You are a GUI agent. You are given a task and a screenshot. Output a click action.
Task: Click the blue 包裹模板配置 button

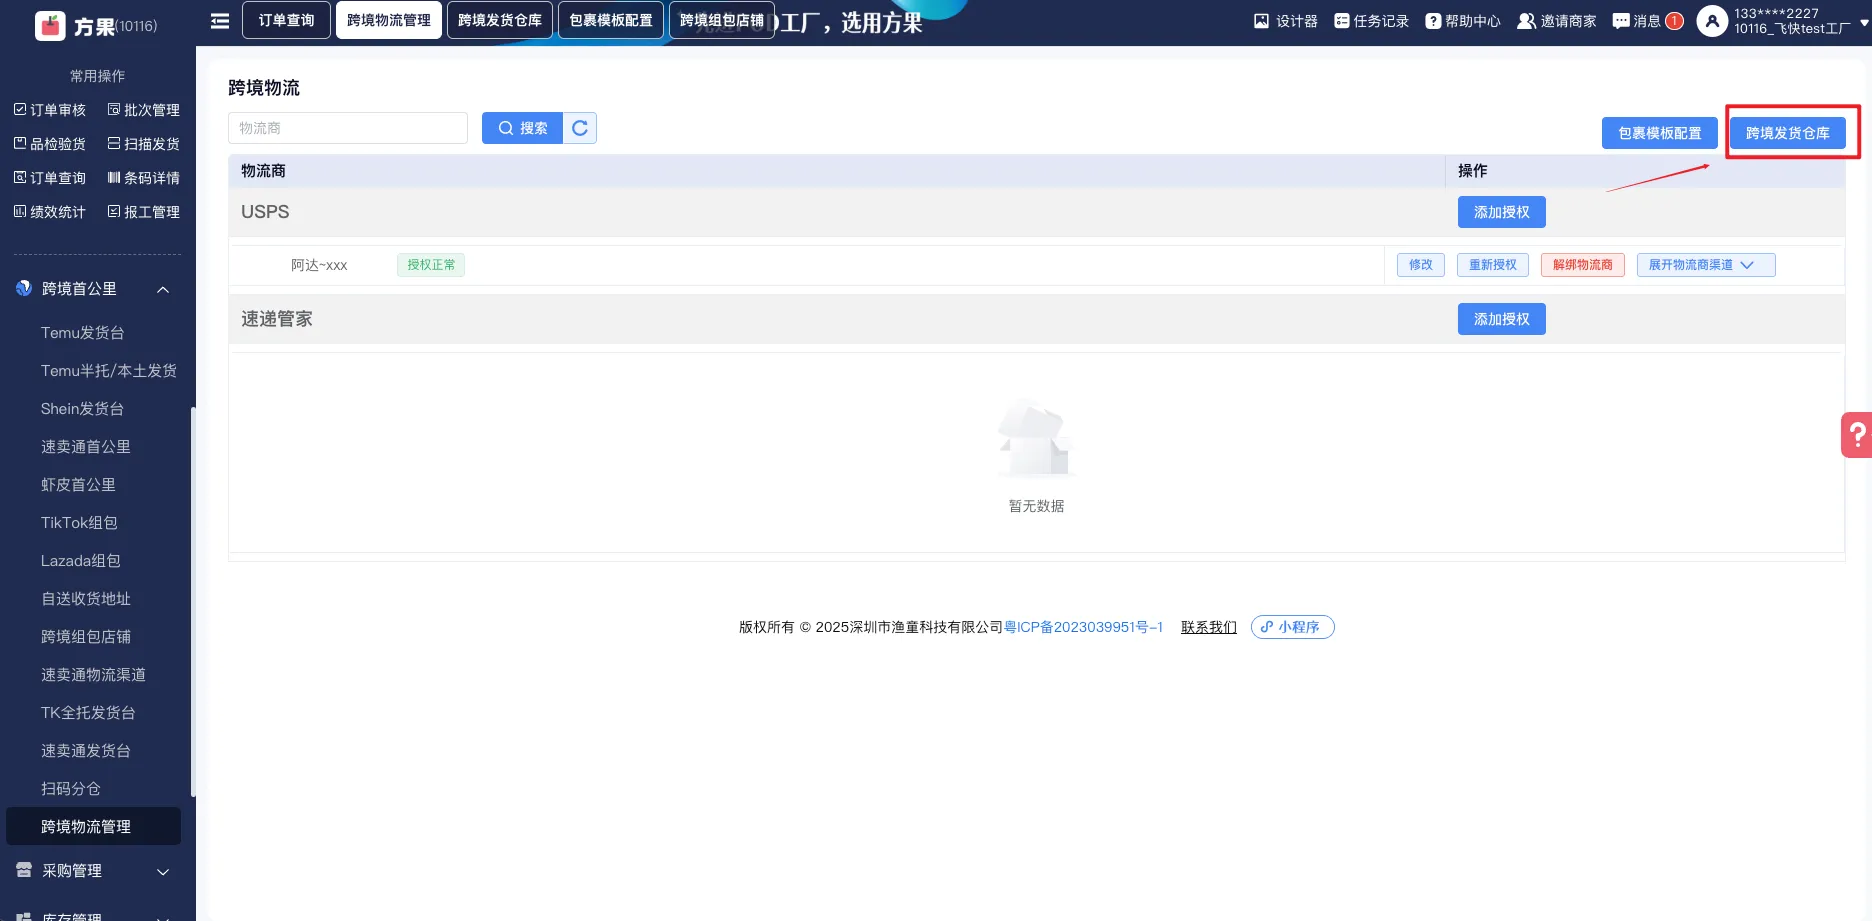point(1660,133)
